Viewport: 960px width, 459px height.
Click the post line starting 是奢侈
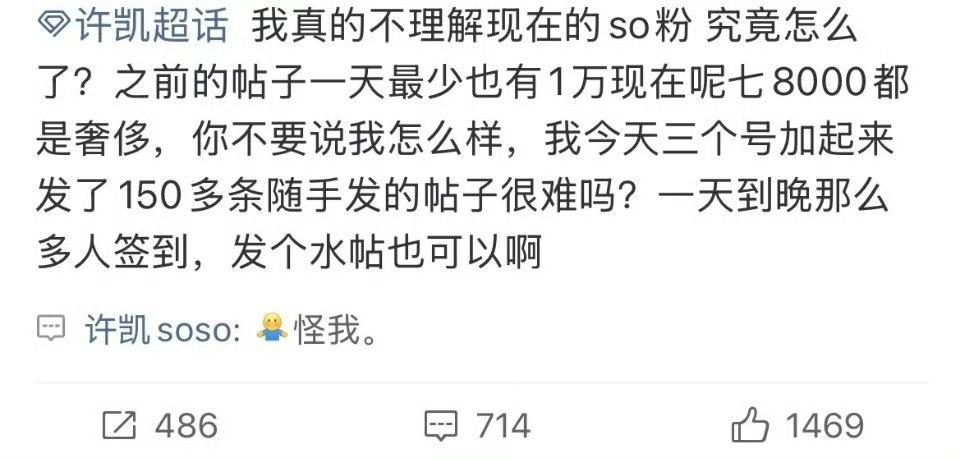click(465, 140)
